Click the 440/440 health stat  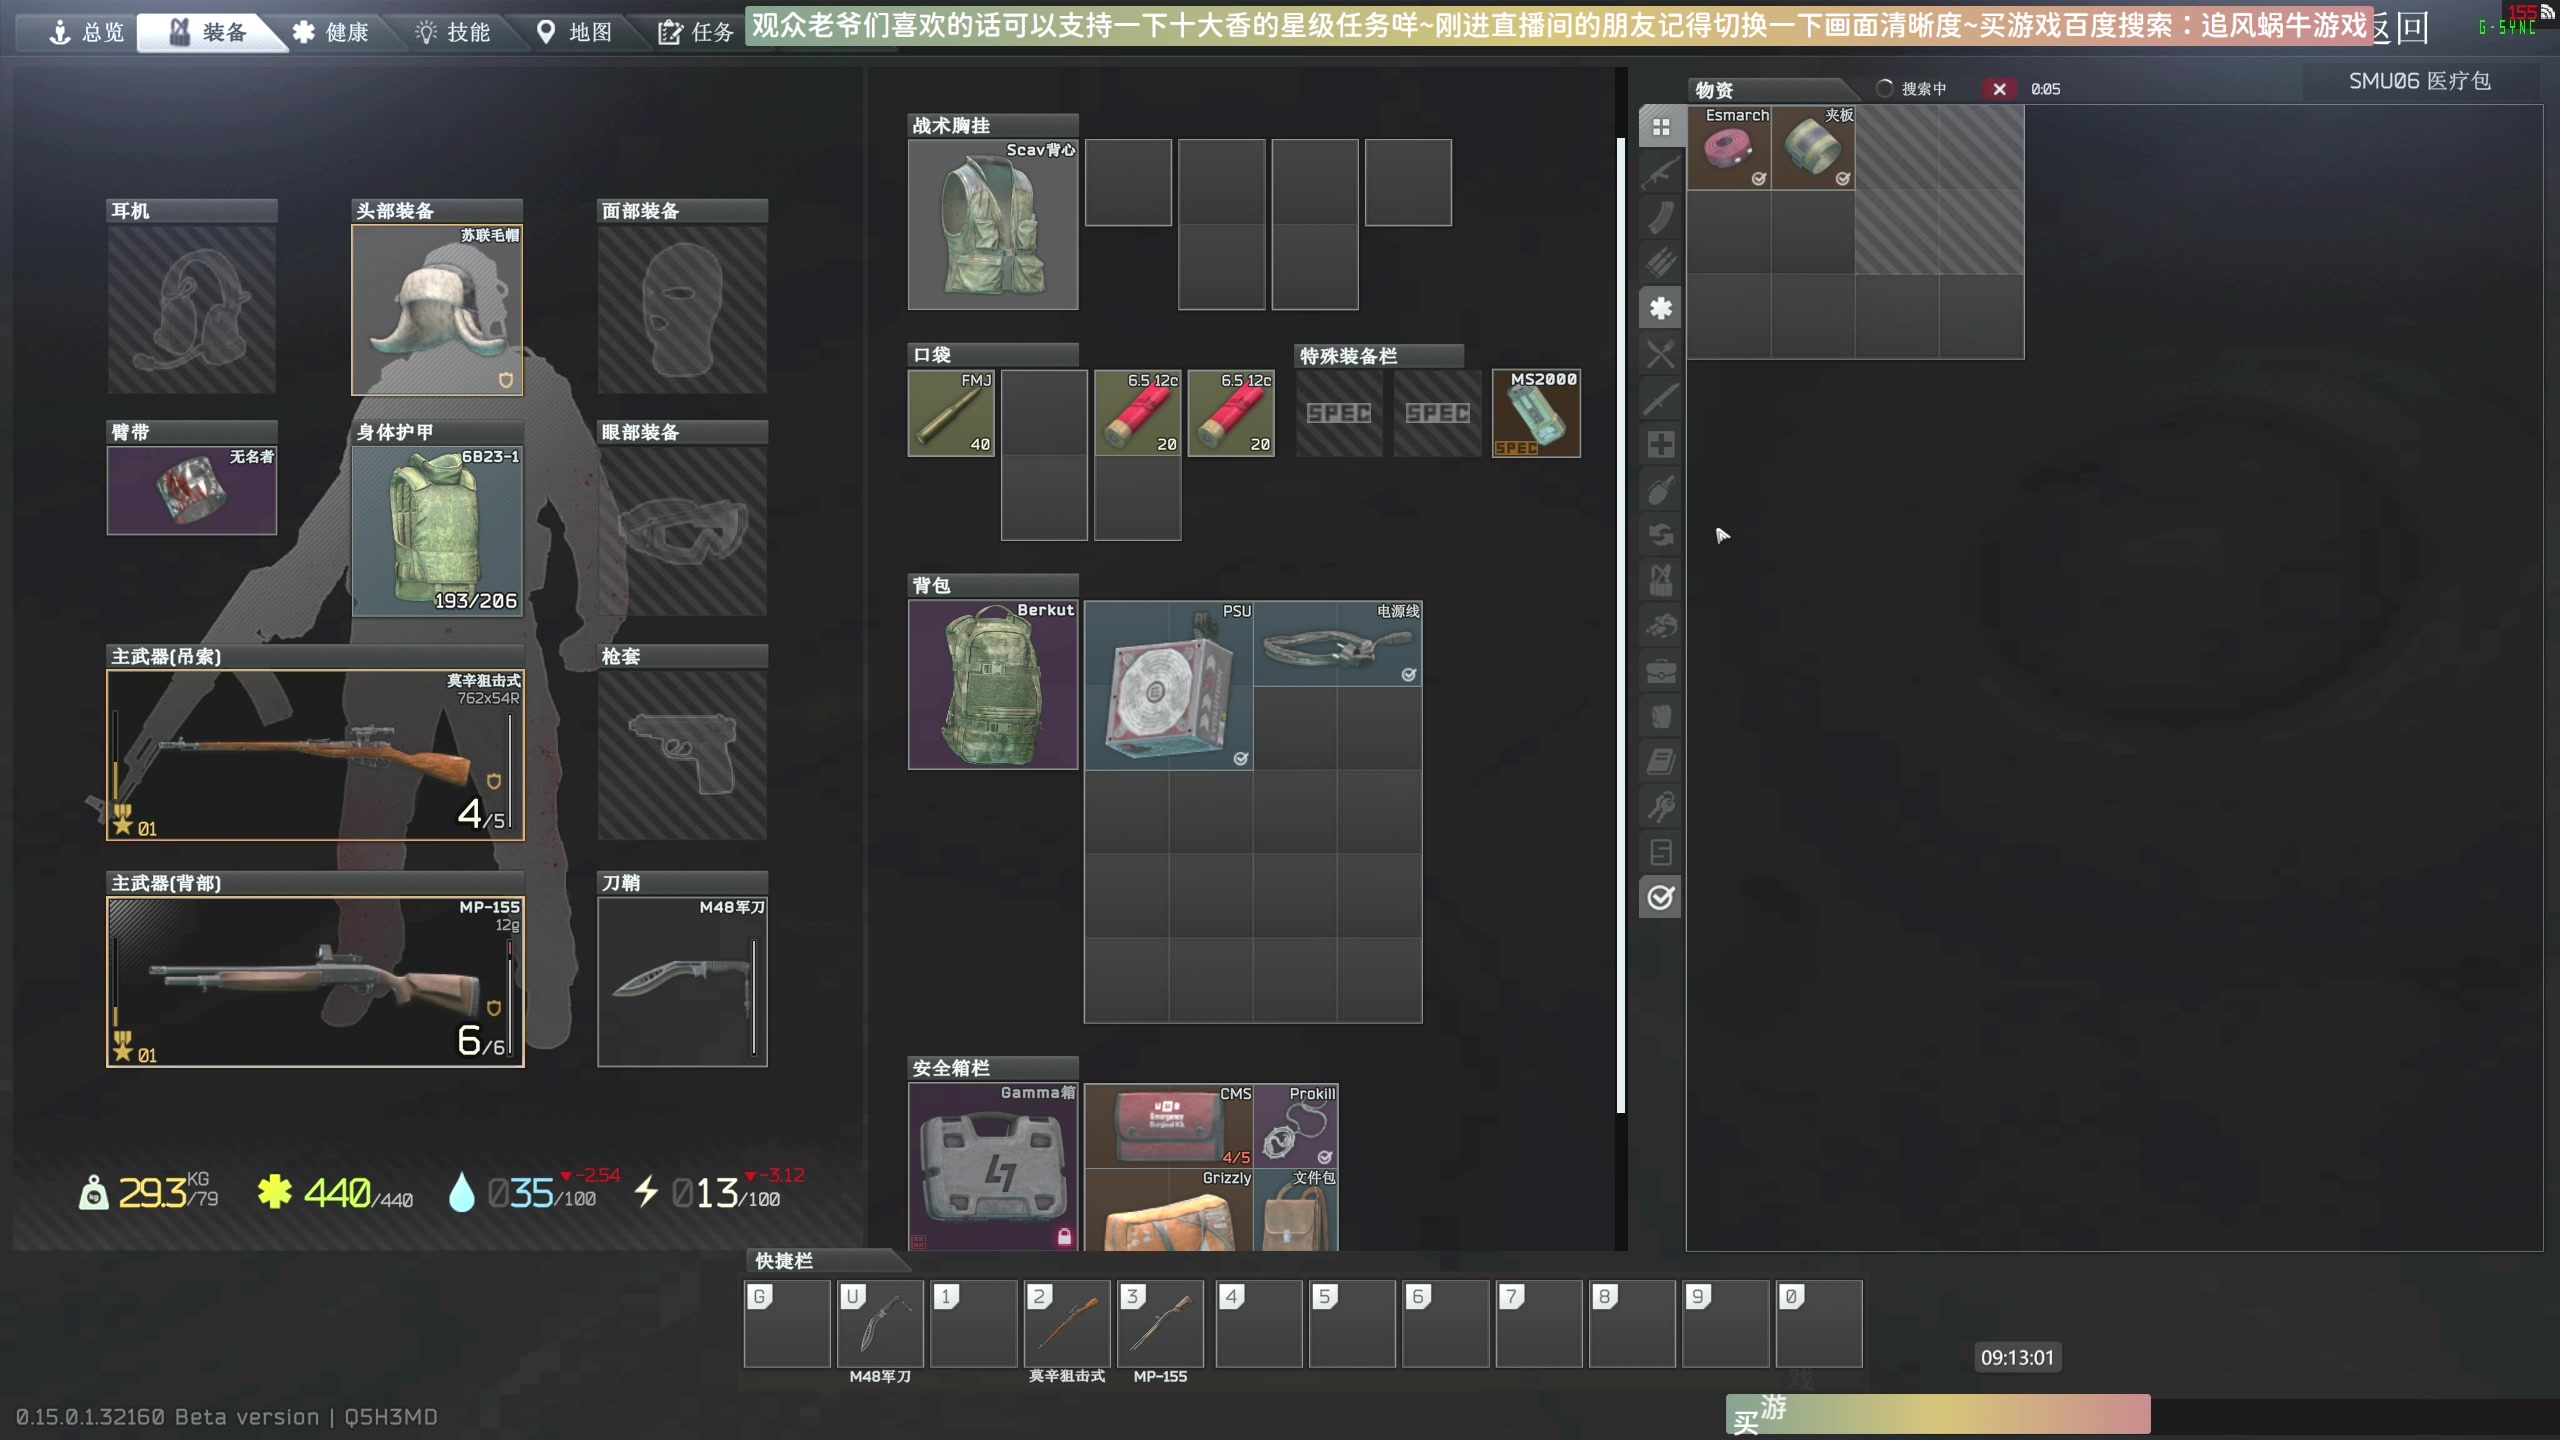point(336,1192)
